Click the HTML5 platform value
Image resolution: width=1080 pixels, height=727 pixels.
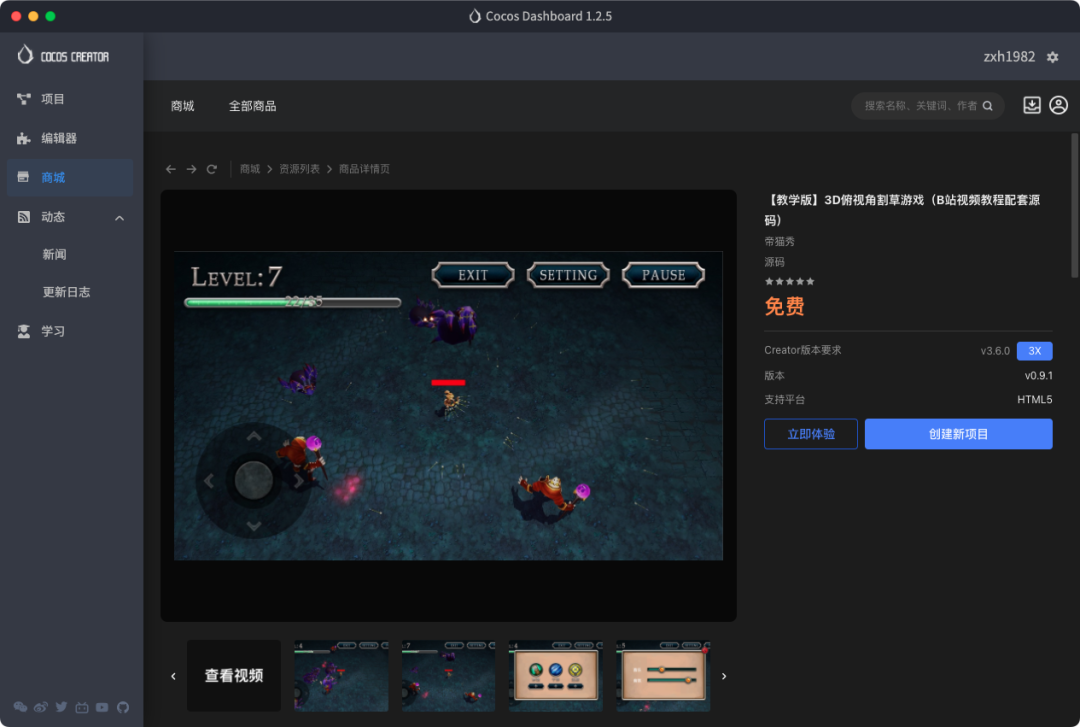pos(1035,400)
